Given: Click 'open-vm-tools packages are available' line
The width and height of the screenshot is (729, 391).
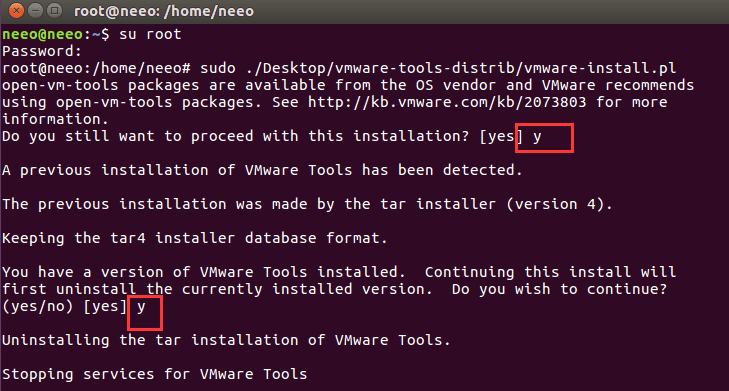Looking at the screenshot, I should [348, 85].
